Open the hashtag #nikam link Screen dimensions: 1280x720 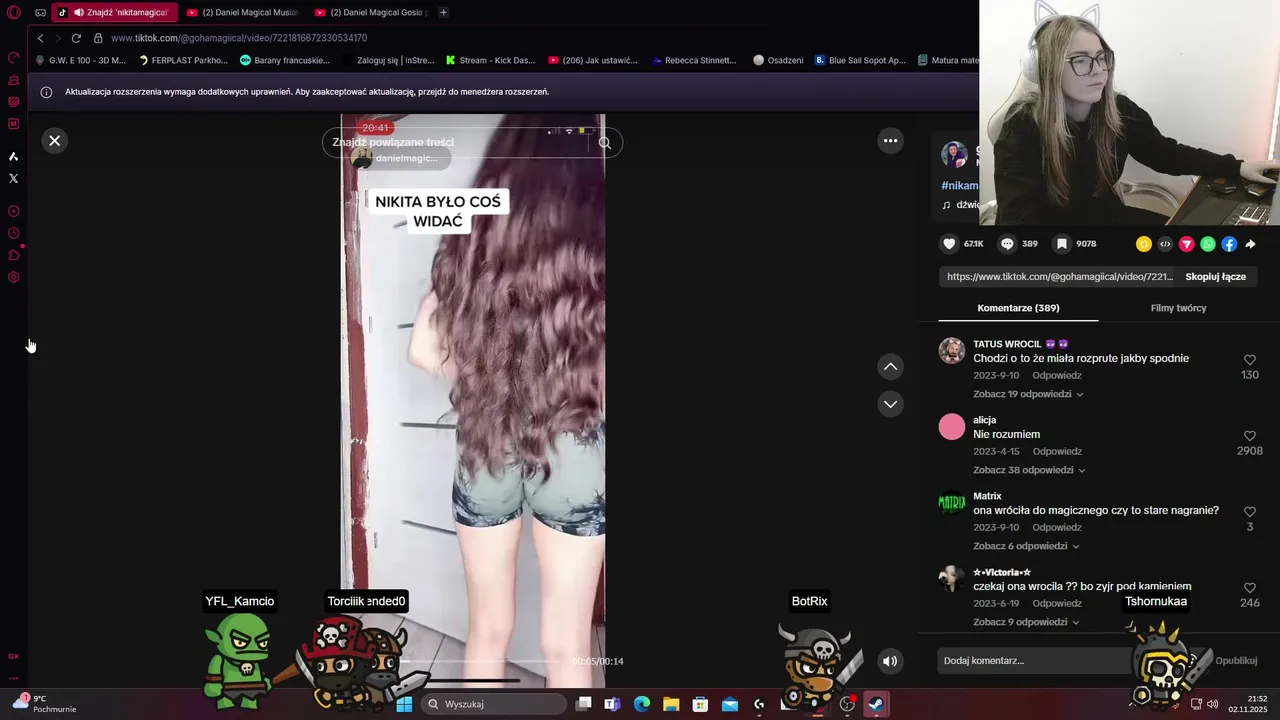click(960, 186)
